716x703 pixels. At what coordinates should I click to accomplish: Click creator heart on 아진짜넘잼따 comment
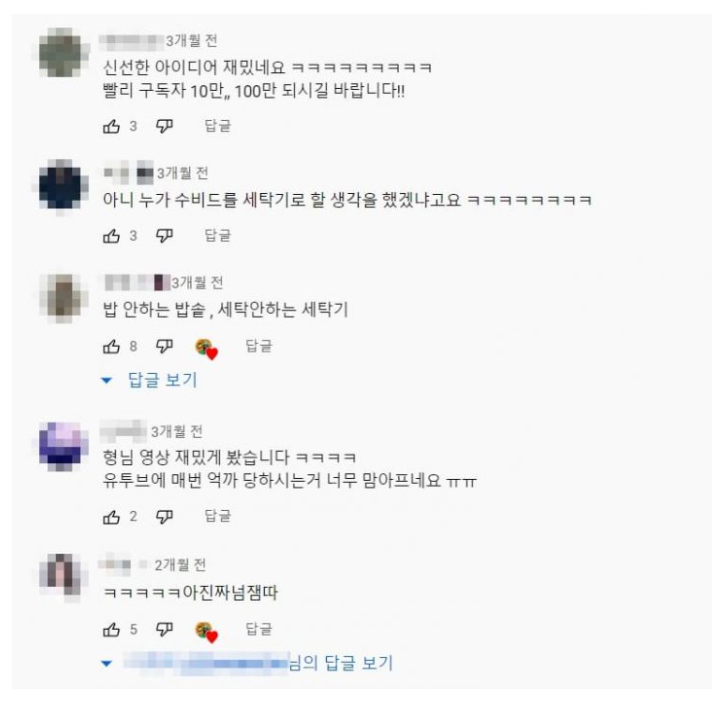point(206,633)
